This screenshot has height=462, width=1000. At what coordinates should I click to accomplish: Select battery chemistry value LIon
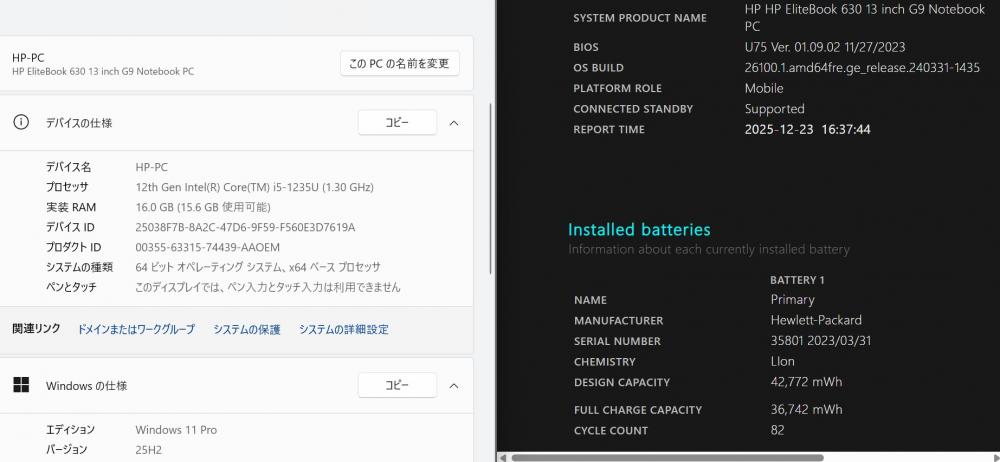pyautogui.click(x=783, y=361)
